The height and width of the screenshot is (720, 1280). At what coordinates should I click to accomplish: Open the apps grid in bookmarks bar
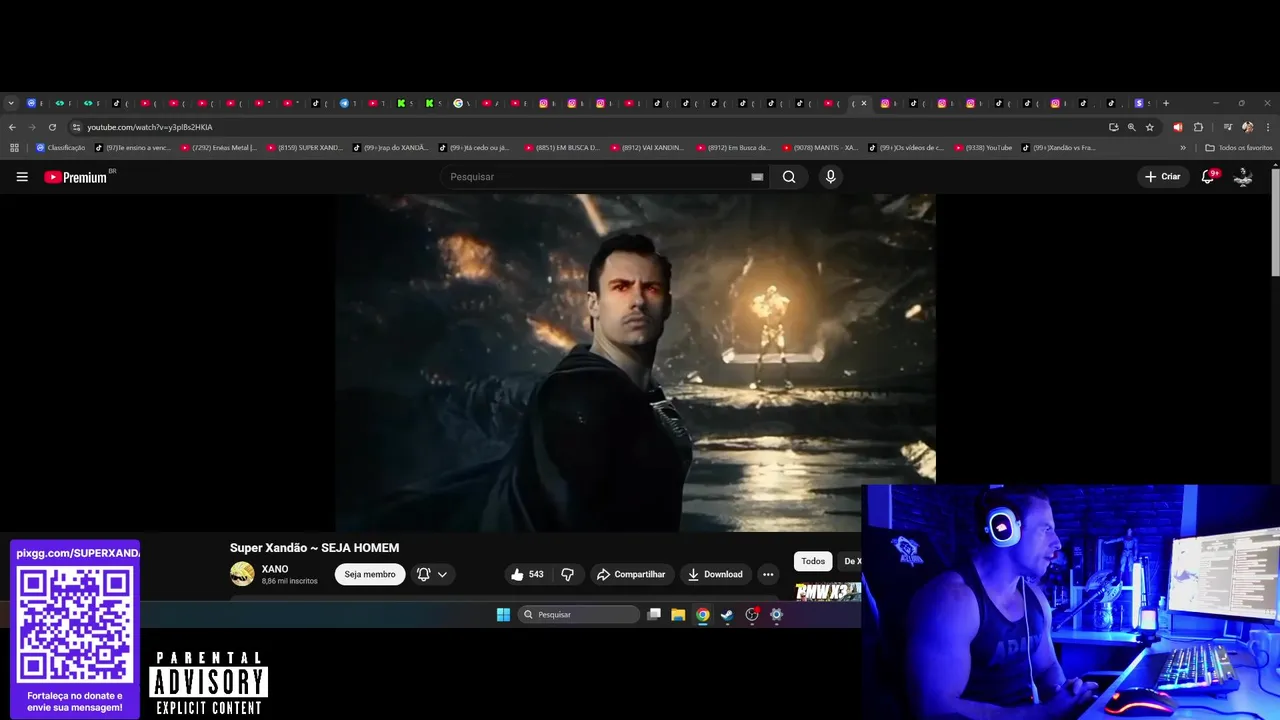(x=14, y=148)
